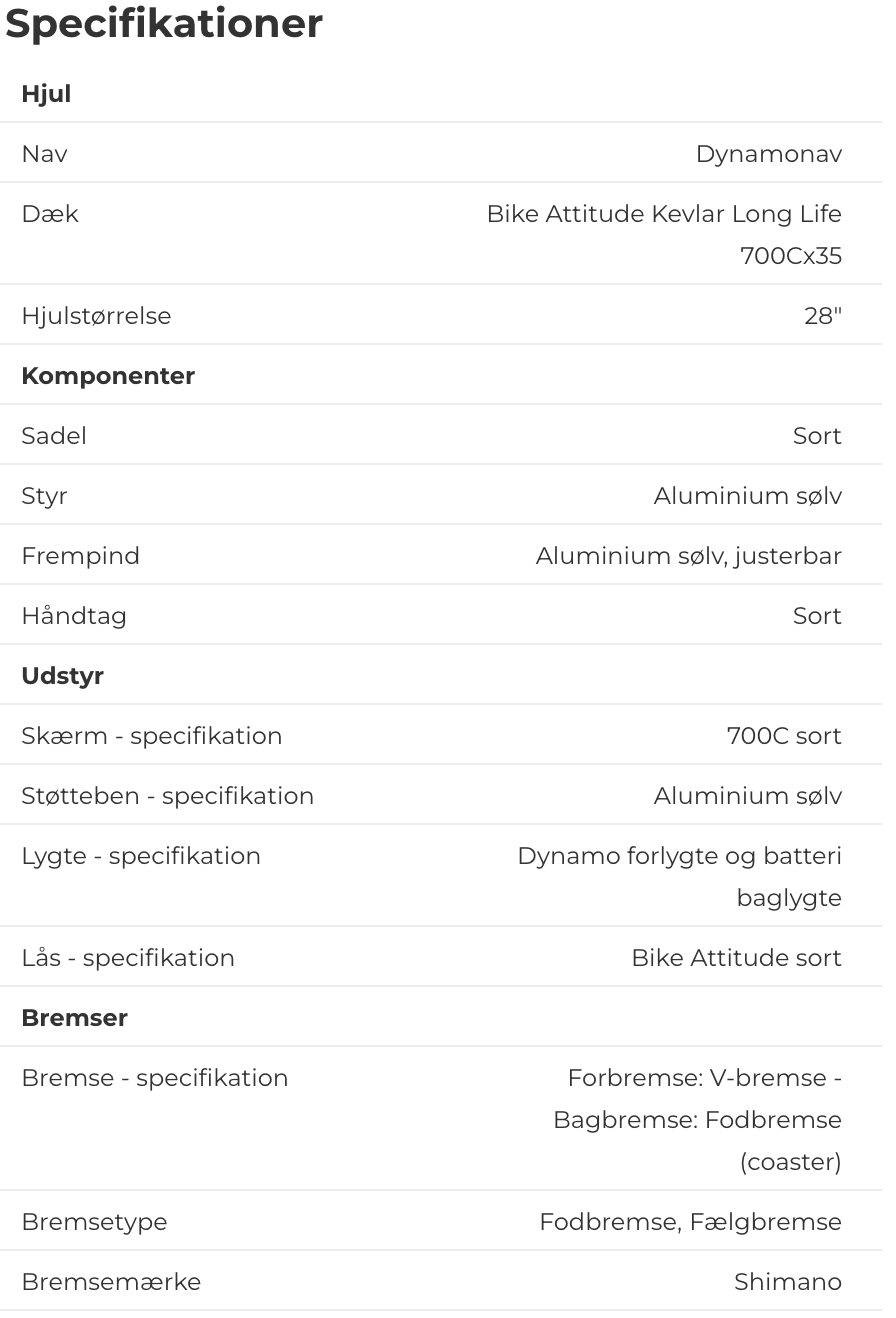Click the Specifikationer heading
Image resolution: width=896 pixels, height=1318 pixels.
[x=164, y=24]
